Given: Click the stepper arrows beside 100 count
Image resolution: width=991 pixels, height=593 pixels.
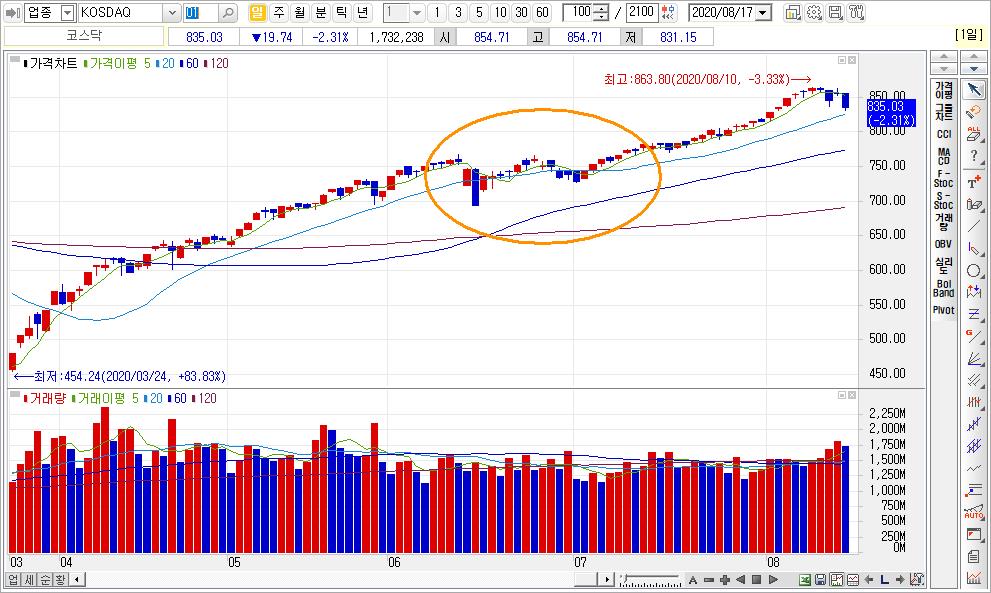Looking at the screenshot, I should pos(602,12).
